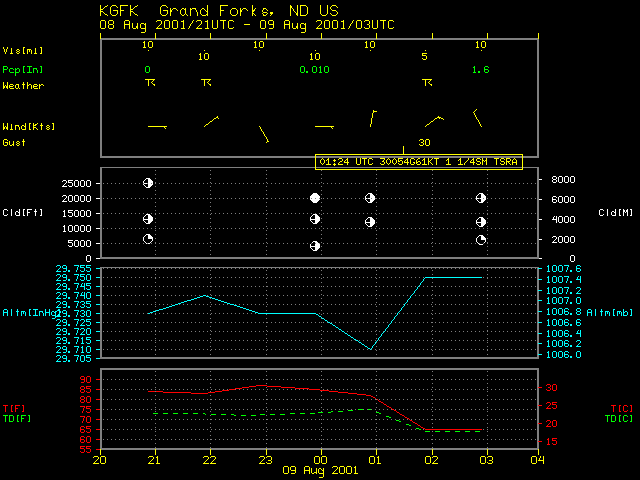
Task: Select the wind barb at 21 UTC
Action: pos(157,127)
